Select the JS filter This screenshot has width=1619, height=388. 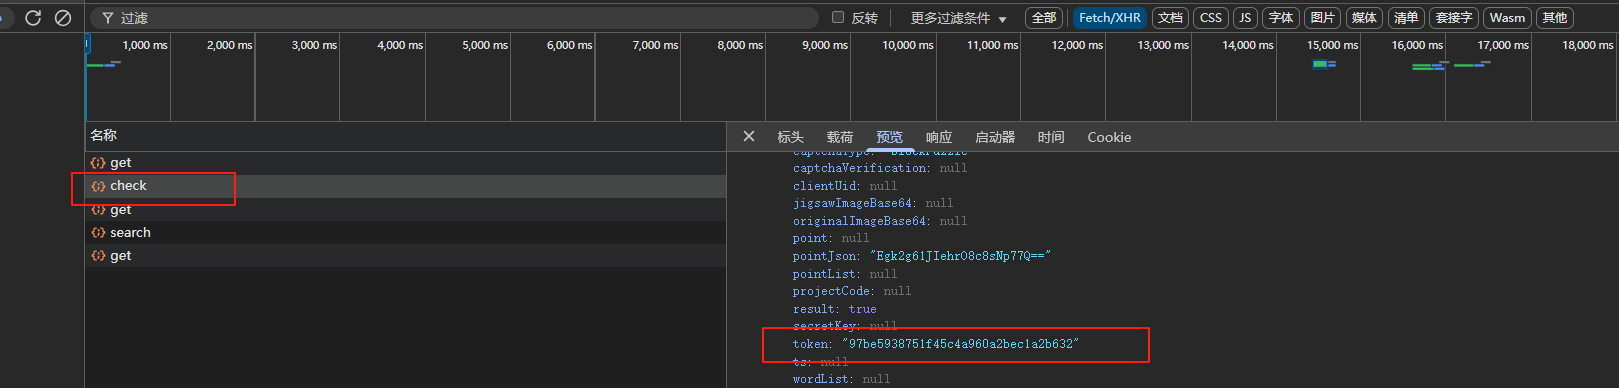pyautogui.click(x=1245, y=18)
